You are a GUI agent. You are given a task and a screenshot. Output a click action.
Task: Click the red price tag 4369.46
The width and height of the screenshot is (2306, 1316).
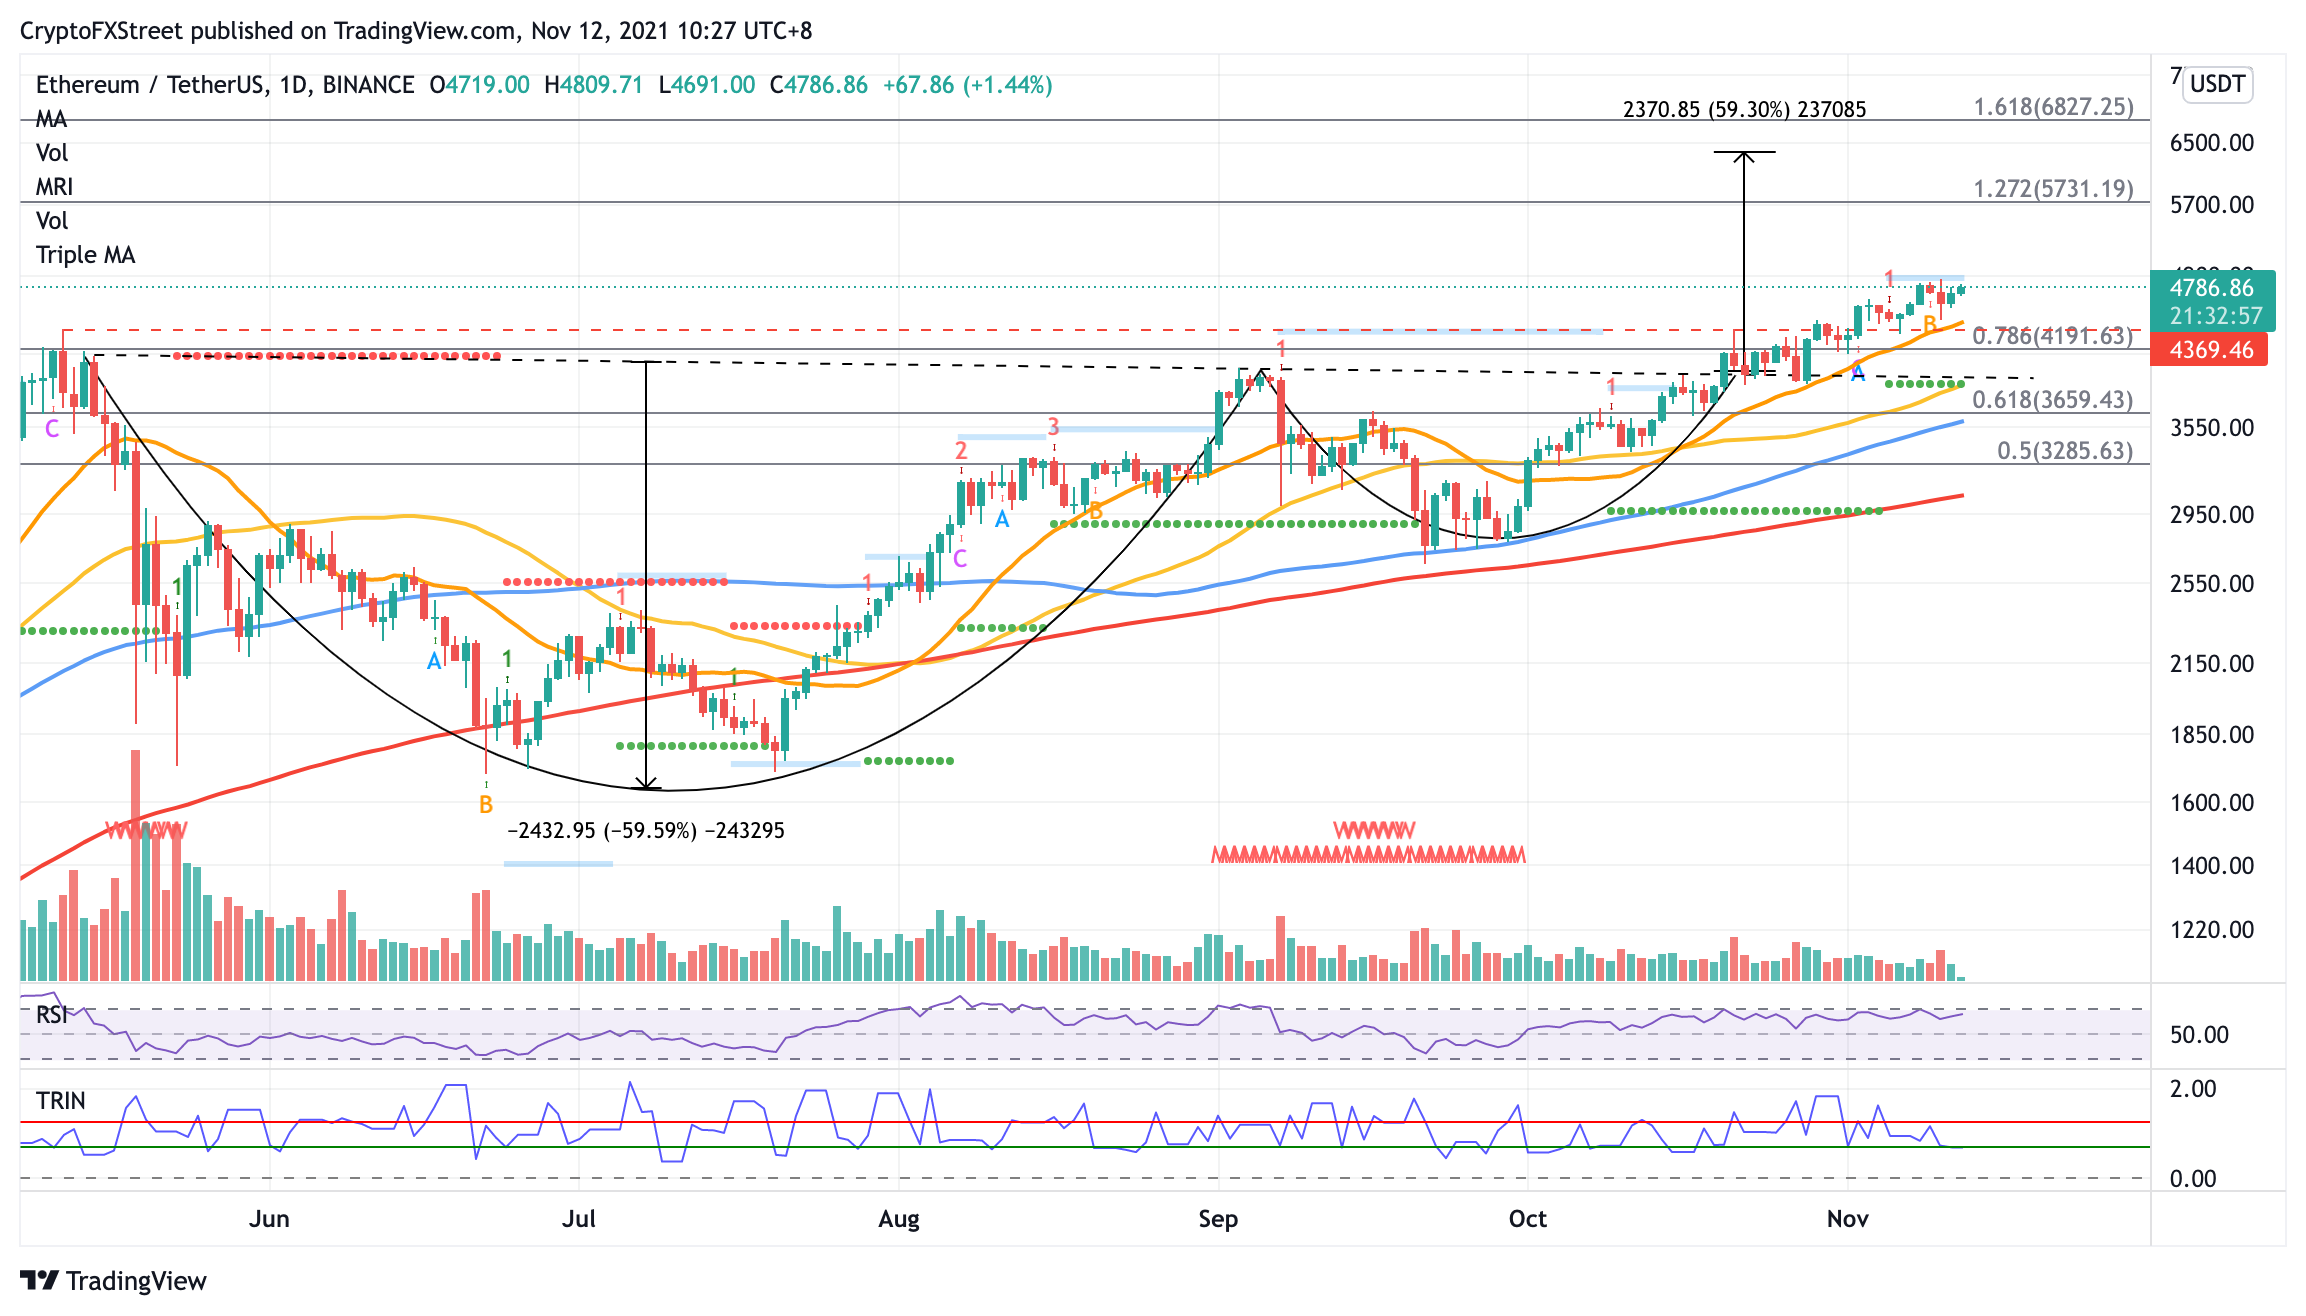click(x=2208, y=350)
